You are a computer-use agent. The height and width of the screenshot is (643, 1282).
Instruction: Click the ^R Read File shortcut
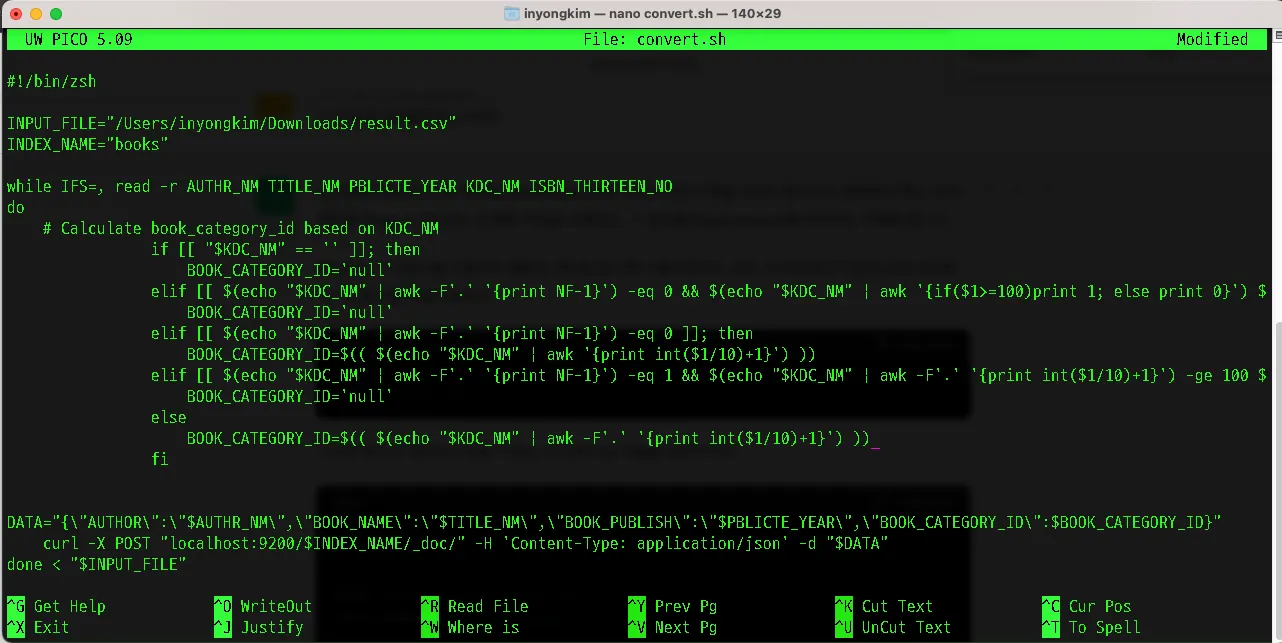click(475, 606)
